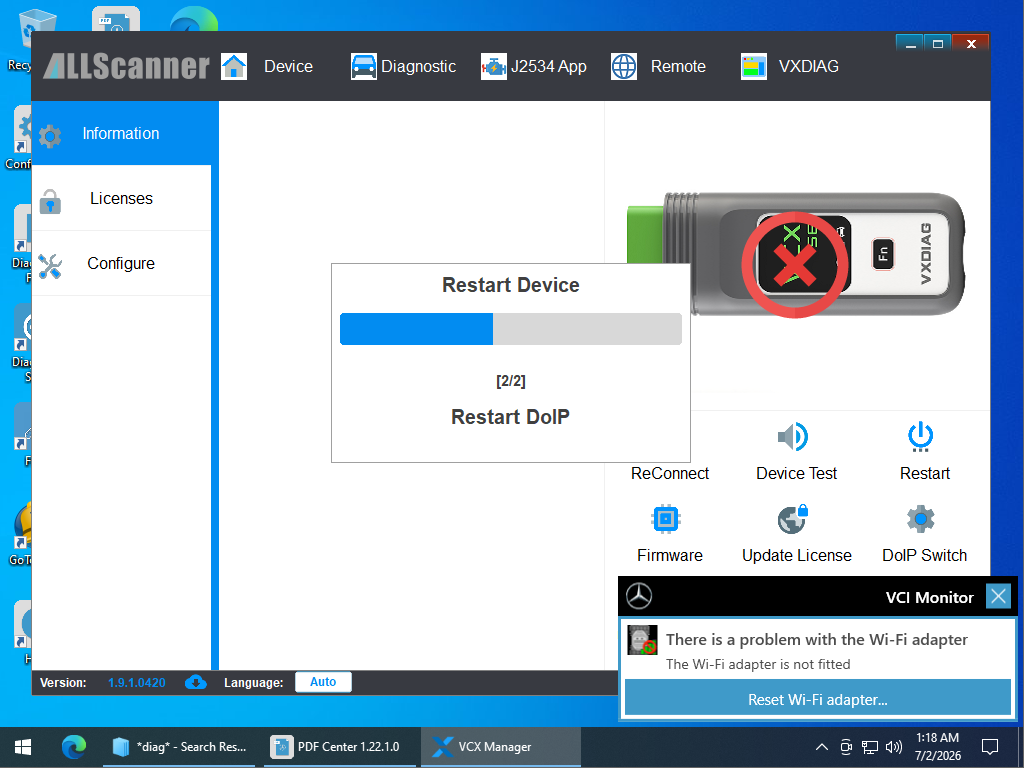Click the Firmware chip icon
Image resolution: width=1024 pixels, height=768 pixels.
click(x=666, y=519)
